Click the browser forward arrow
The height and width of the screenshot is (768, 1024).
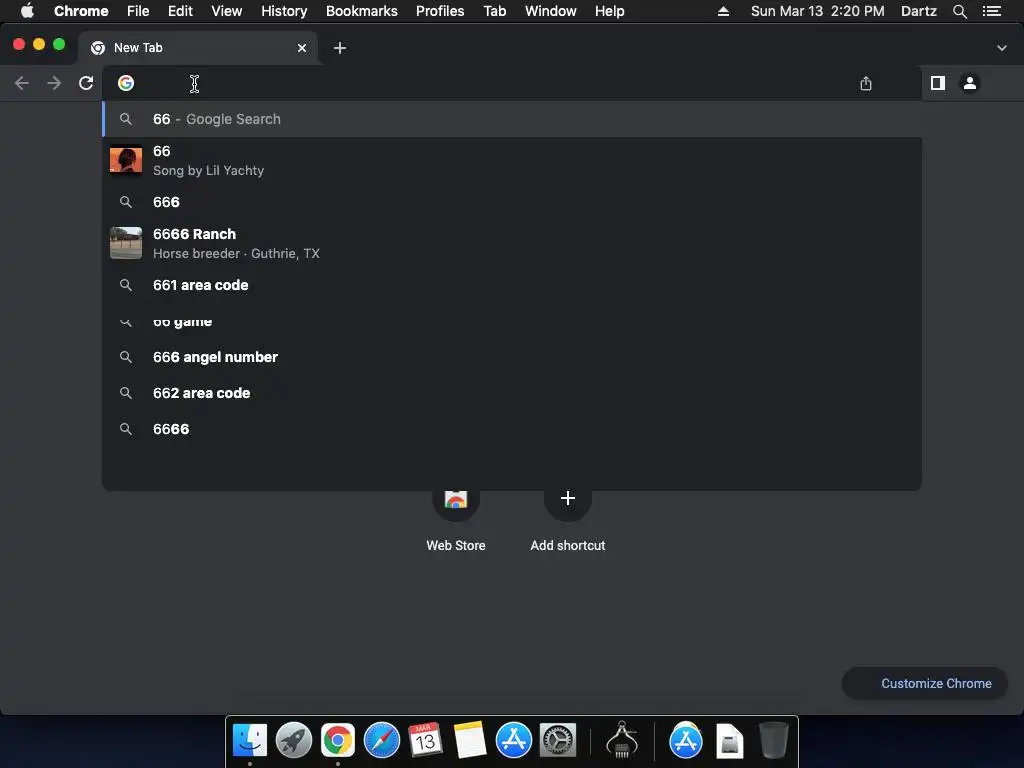[x=54, y=83]
